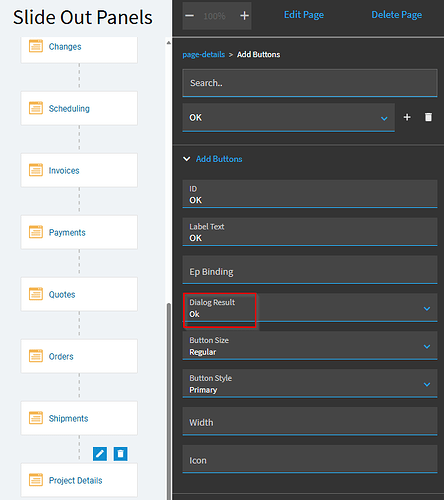Click the Edit Page link

coord(304,15)
